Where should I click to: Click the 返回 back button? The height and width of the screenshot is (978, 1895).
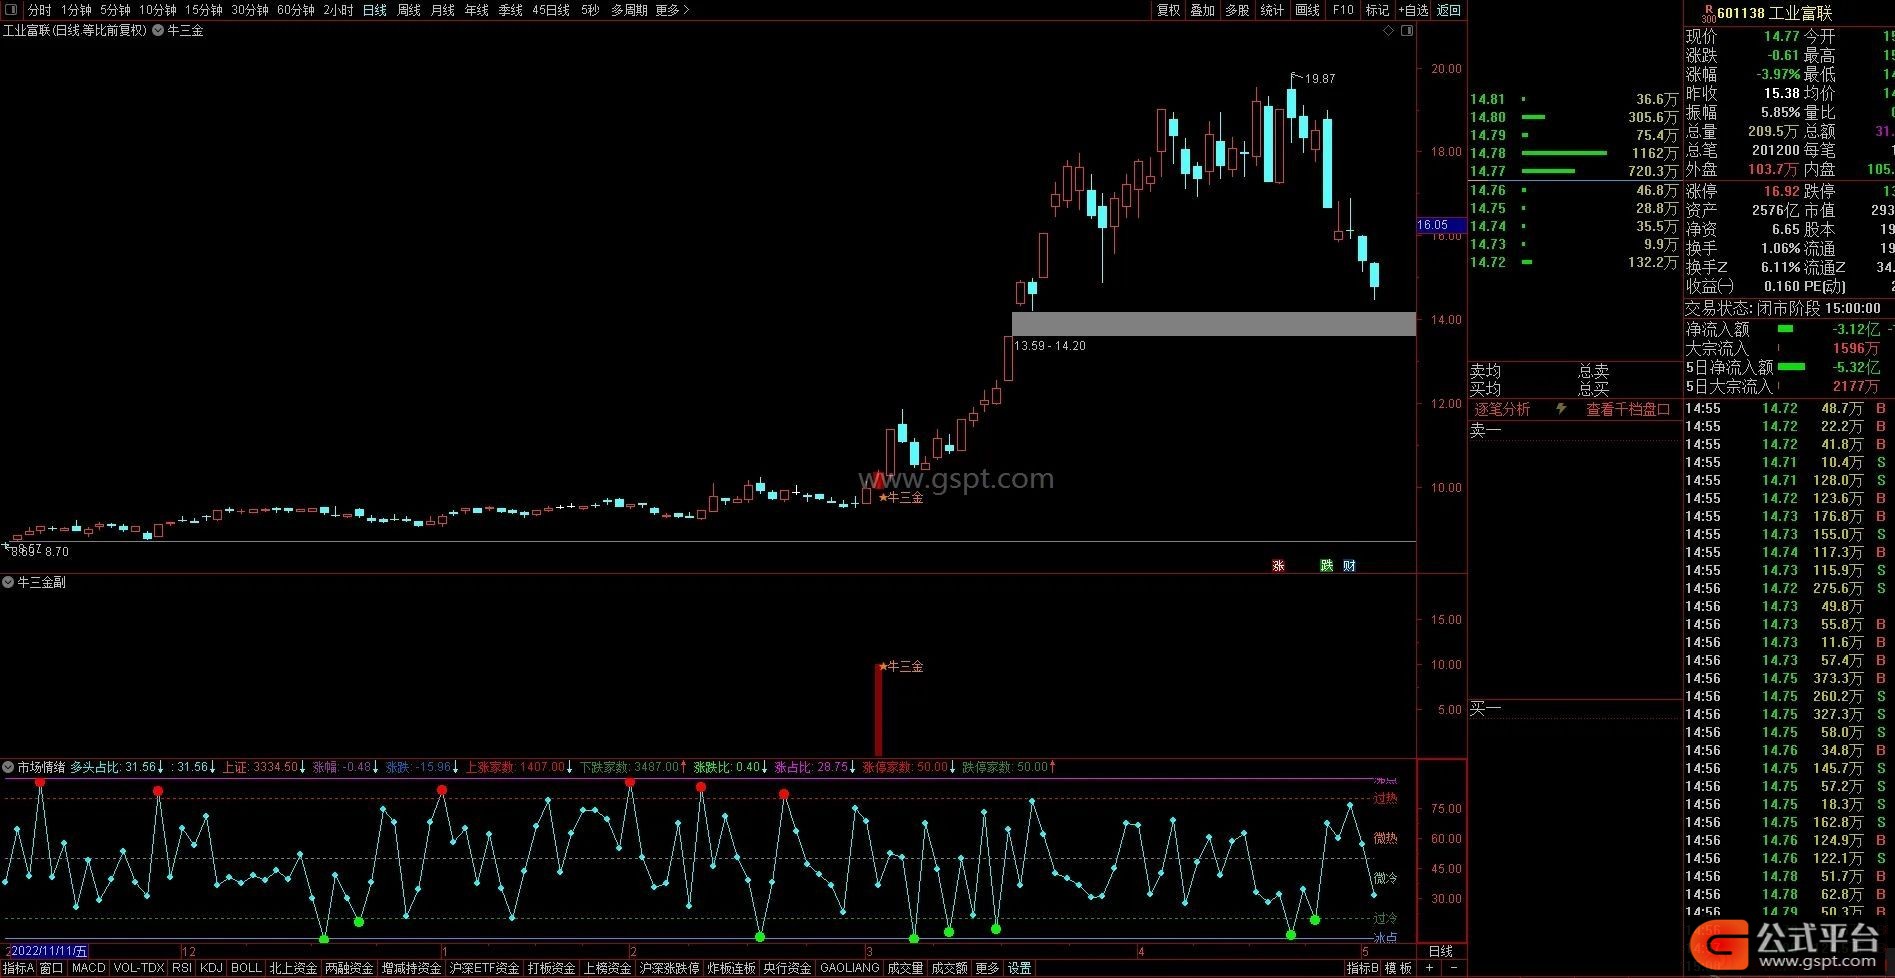click(x=1449, y=10)
